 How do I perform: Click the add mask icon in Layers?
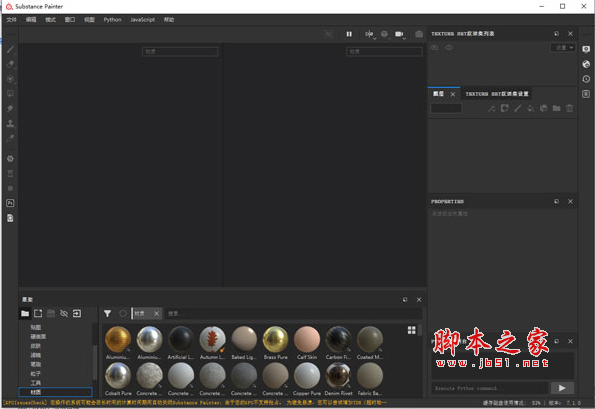click(x=505, y=109)
